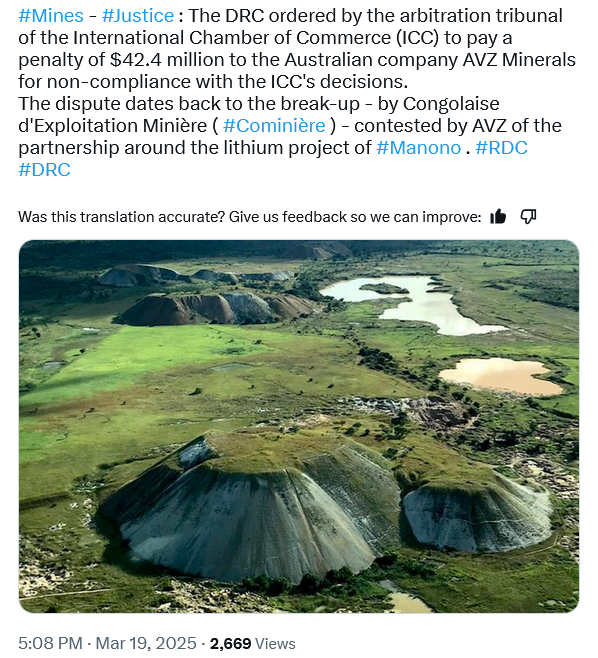Select the #RDC hashtag
Screen dimensions: 598x658
point(501,148)
